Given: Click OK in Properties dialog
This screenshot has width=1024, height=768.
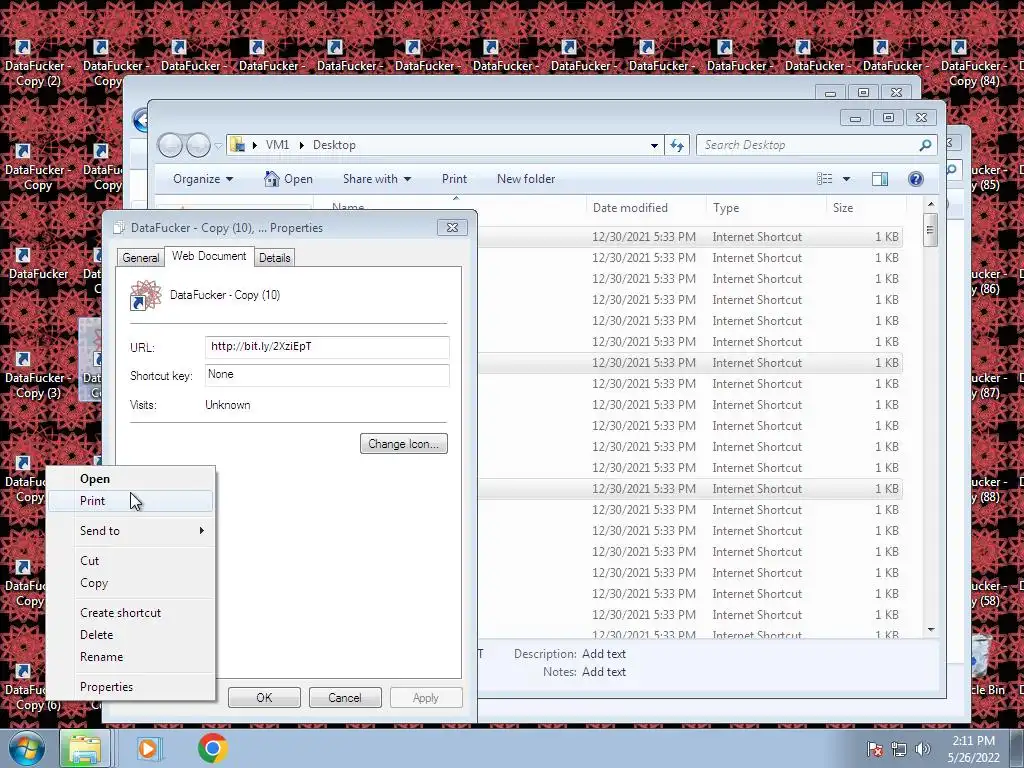Looking at the screenshot, I should [x=264, y=697].
